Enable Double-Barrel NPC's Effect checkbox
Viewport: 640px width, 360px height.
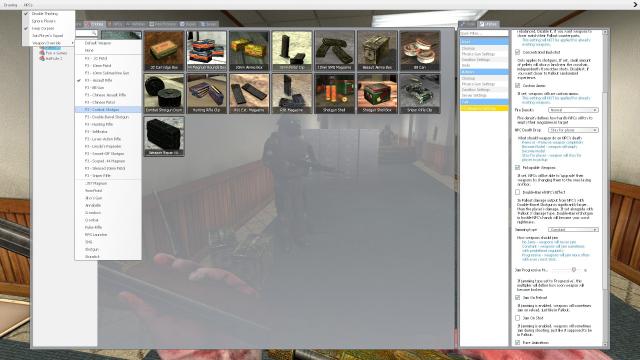pos(518,192)
